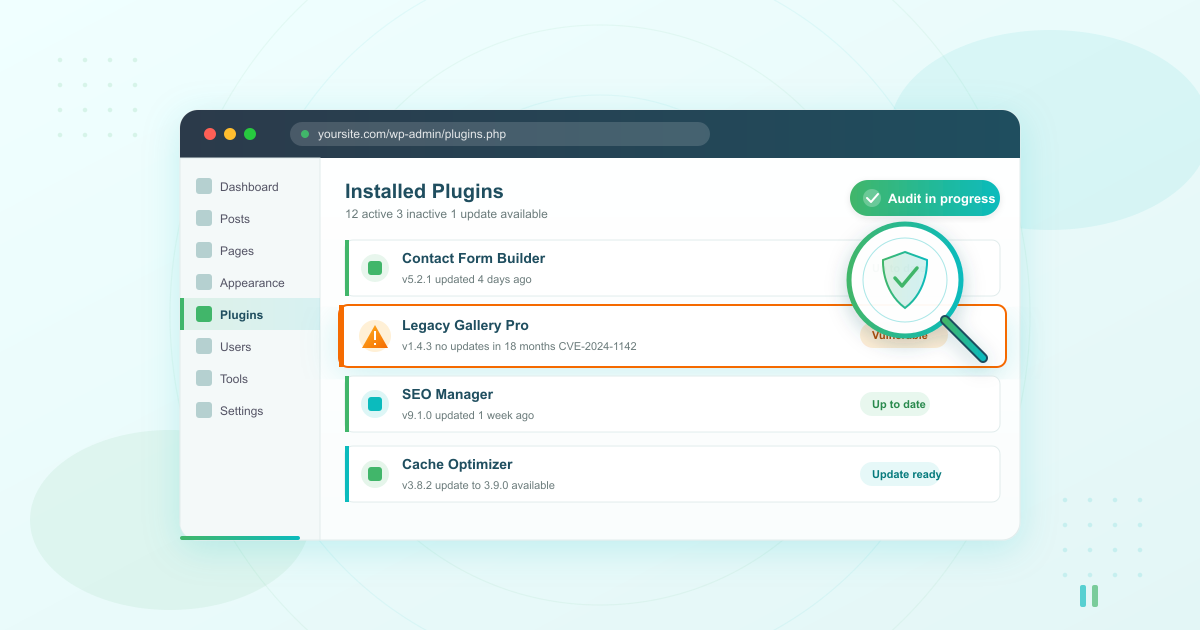Open the Users section icon
This screenshot has width=1200, height=630.
pos(205,346)
